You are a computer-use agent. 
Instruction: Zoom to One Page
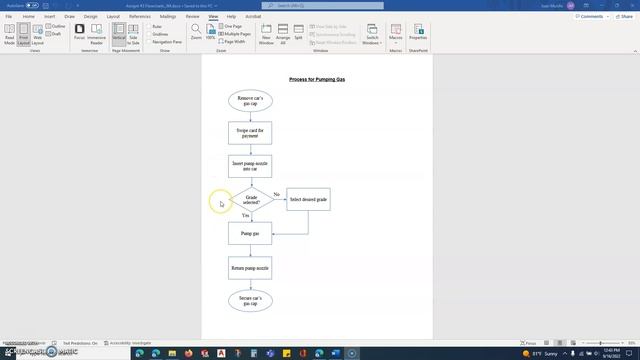[230, 26]
